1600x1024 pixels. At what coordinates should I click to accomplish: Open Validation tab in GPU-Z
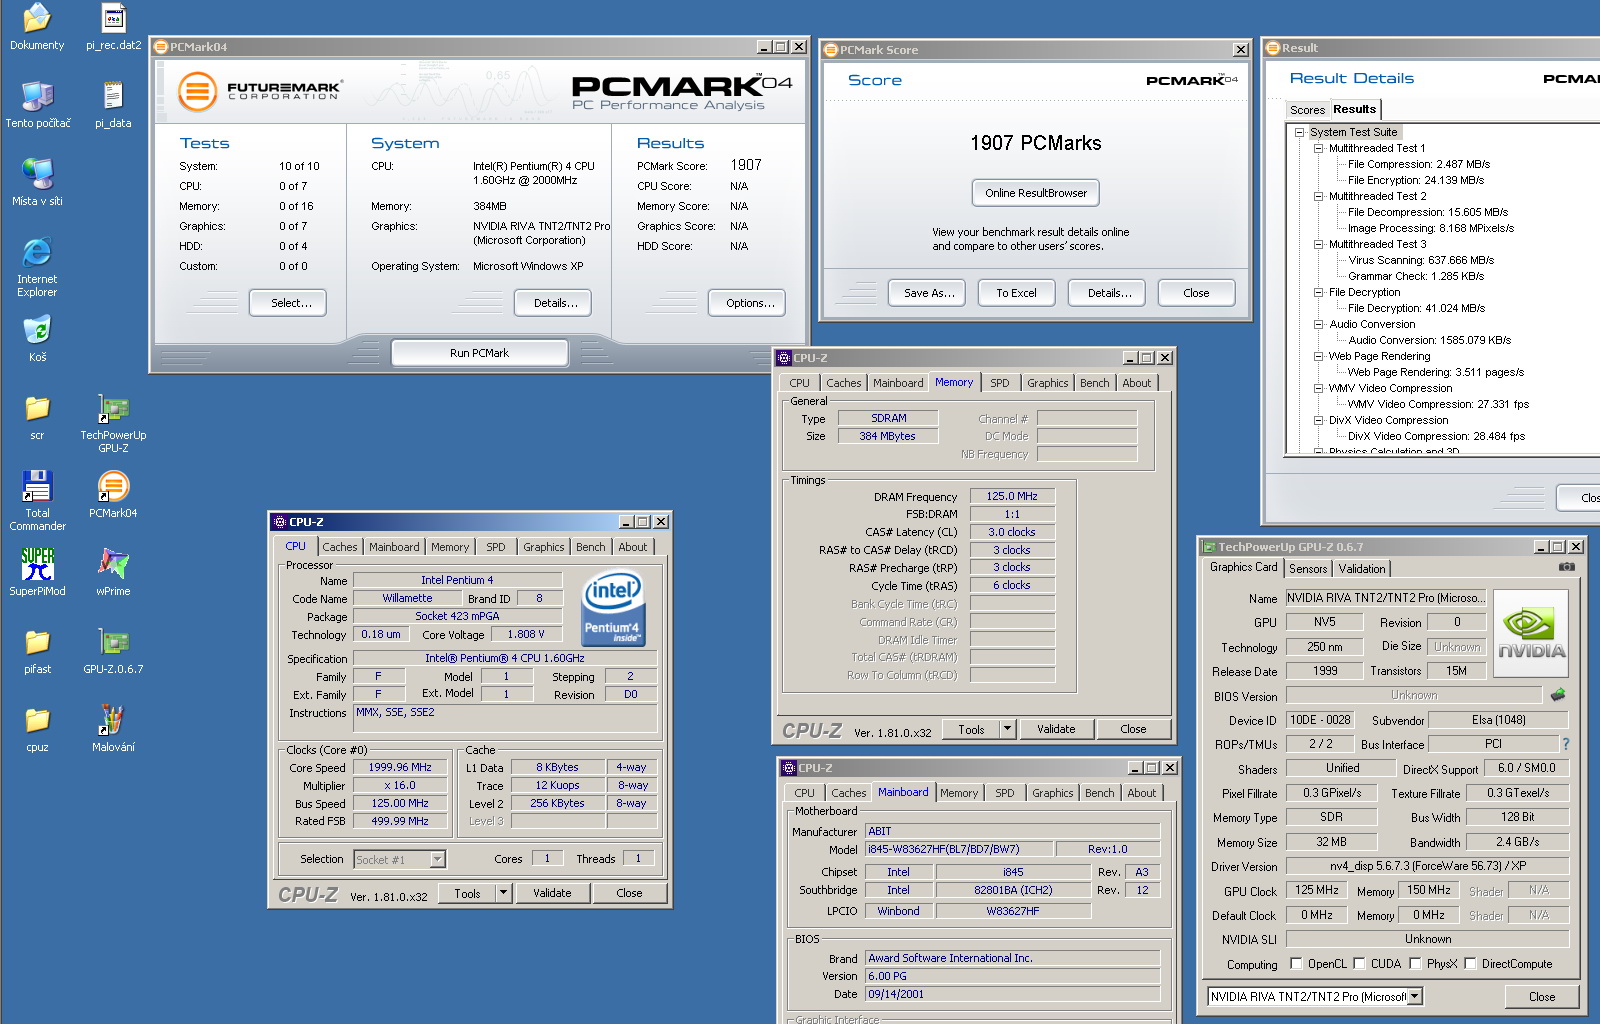(x=1362, y=569)
